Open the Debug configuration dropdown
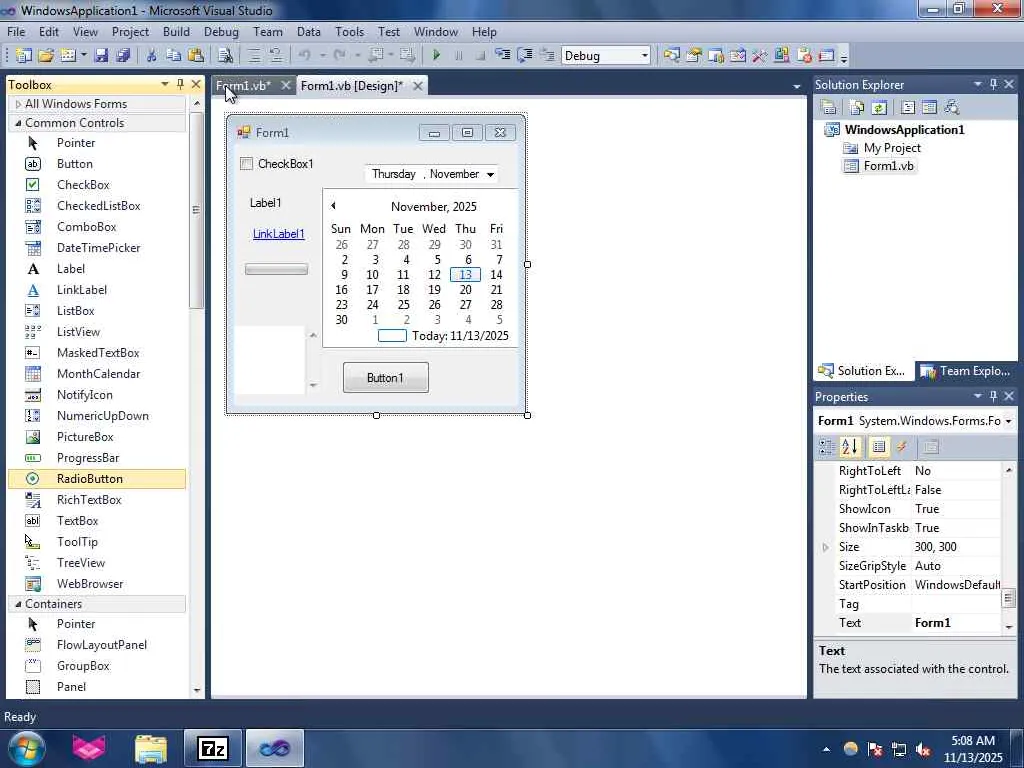The height and width of the screenshot is (768, 1024). 644,56
